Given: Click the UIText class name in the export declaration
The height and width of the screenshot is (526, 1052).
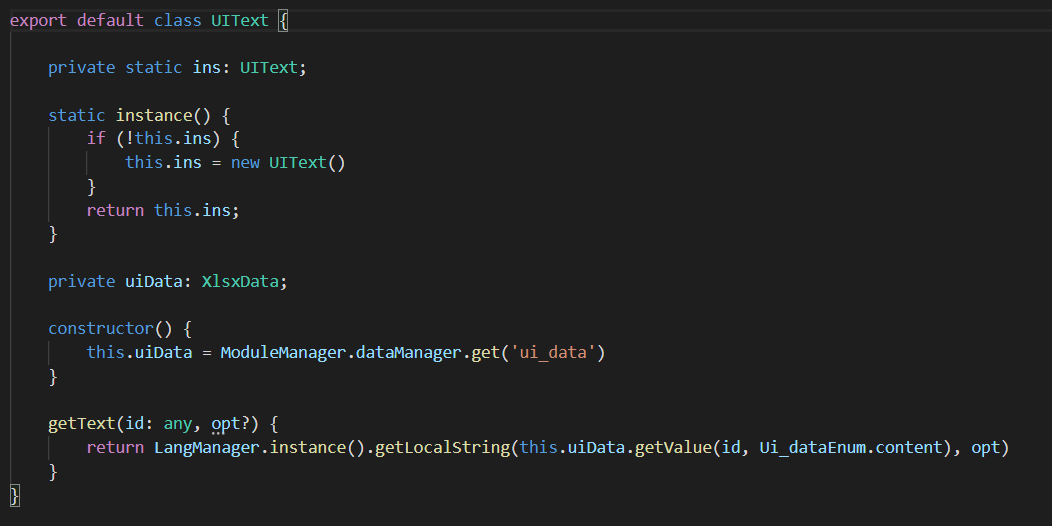Looking at the screenshot, I should [x=239, y=20].
